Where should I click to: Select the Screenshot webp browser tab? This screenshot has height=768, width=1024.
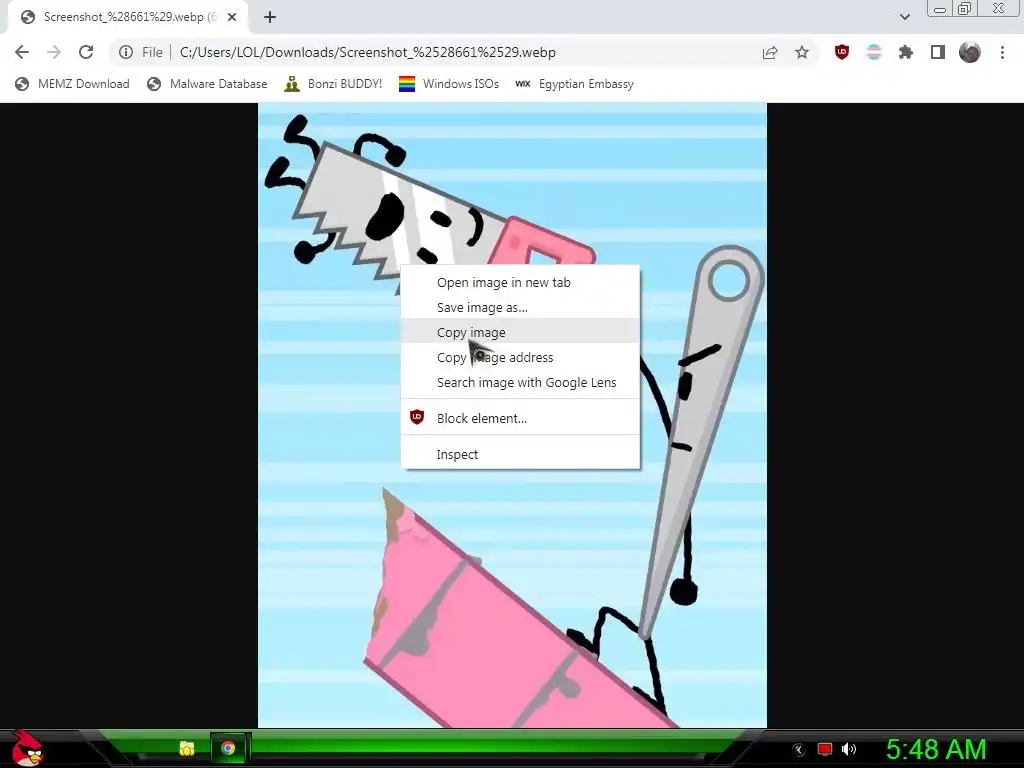127,18
